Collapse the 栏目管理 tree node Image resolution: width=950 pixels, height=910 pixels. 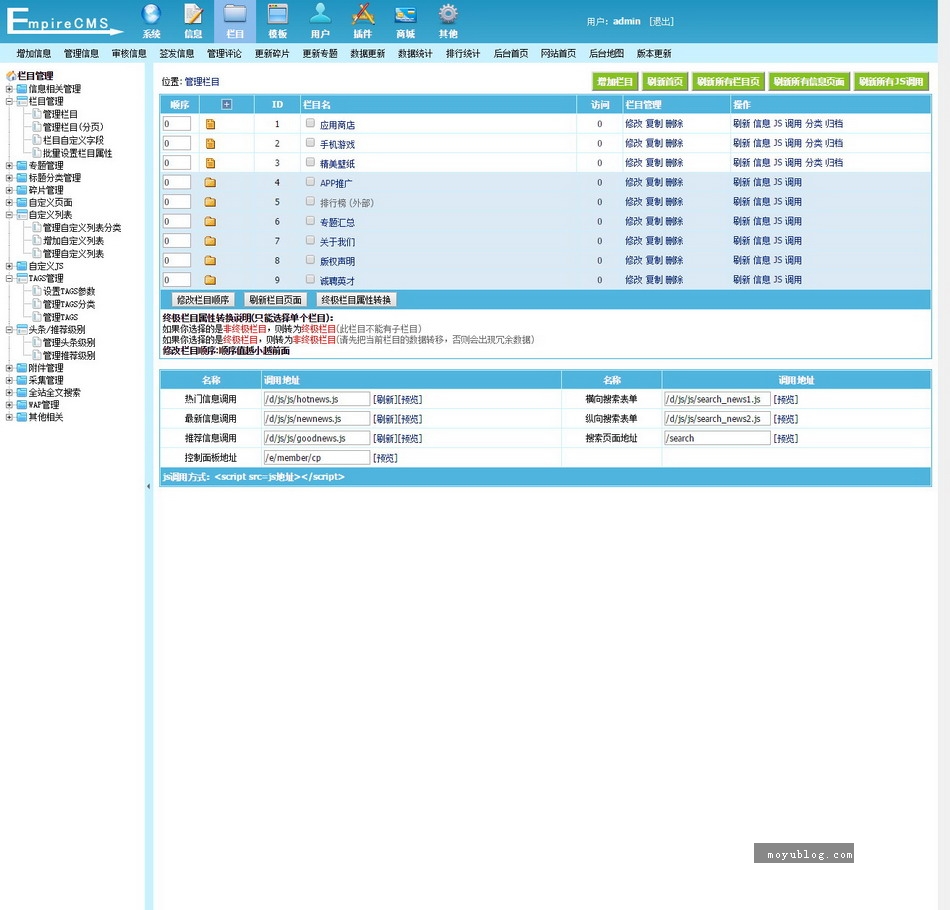click(x=9, y=101)
